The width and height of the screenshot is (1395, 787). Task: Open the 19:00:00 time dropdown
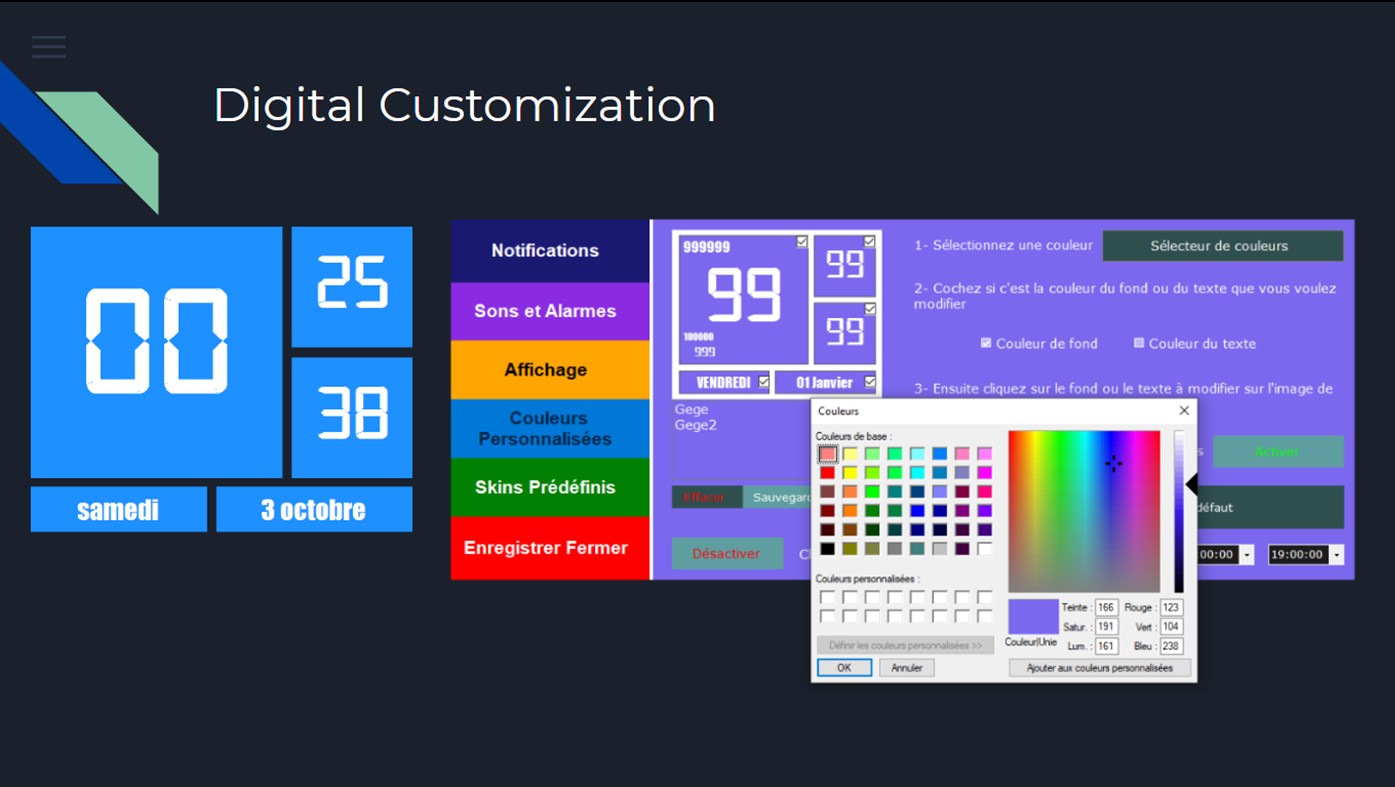tap(1337, 554)
